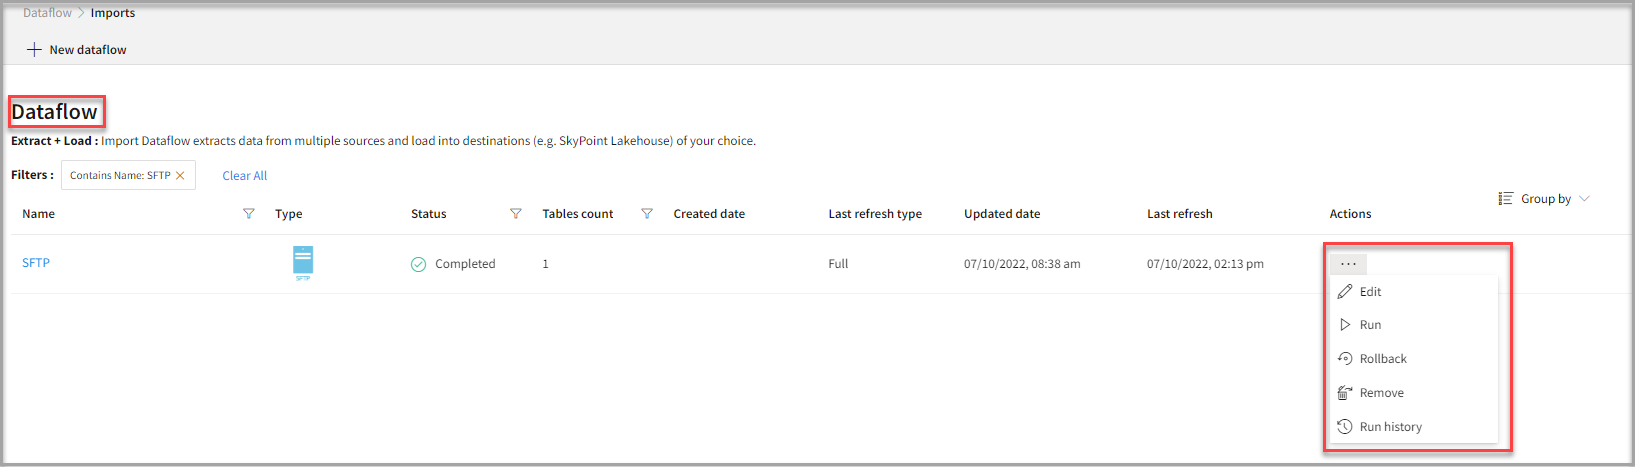Open the Status column filter icon

point(516,214)
